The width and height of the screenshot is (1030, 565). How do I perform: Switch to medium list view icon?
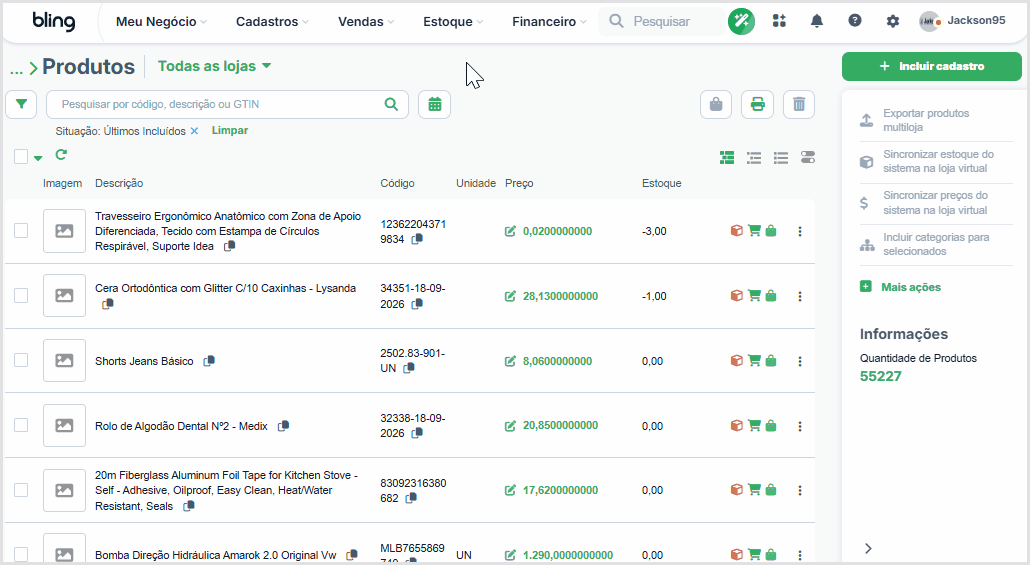tap(754, 158)
